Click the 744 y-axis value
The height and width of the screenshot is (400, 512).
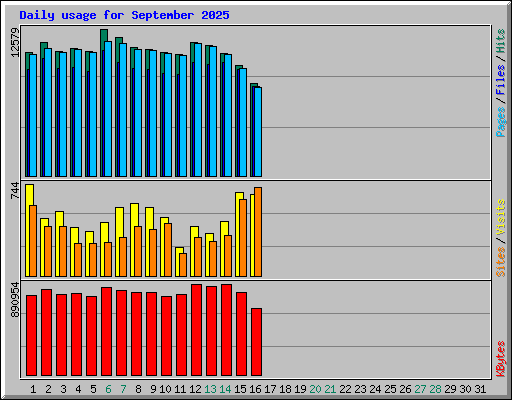[15, 191]
